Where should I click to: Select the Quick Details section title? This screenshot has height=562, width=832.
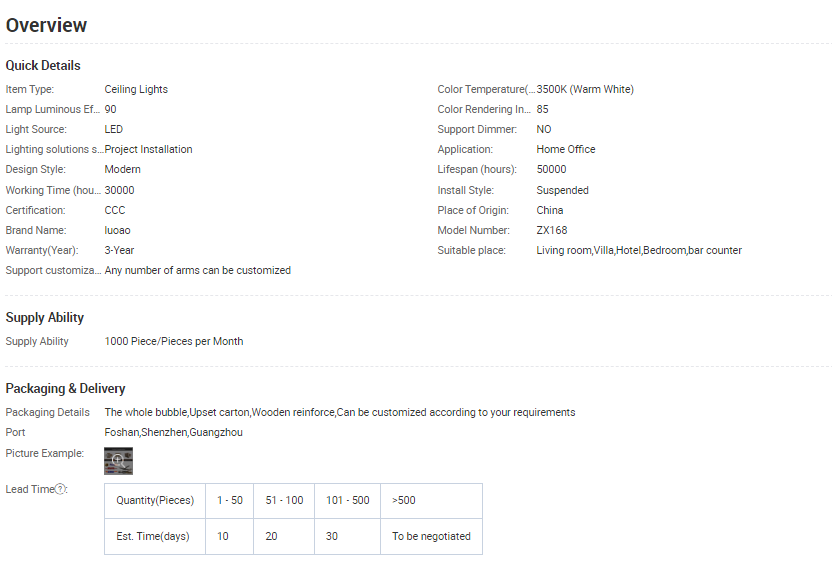click(43, 65)
